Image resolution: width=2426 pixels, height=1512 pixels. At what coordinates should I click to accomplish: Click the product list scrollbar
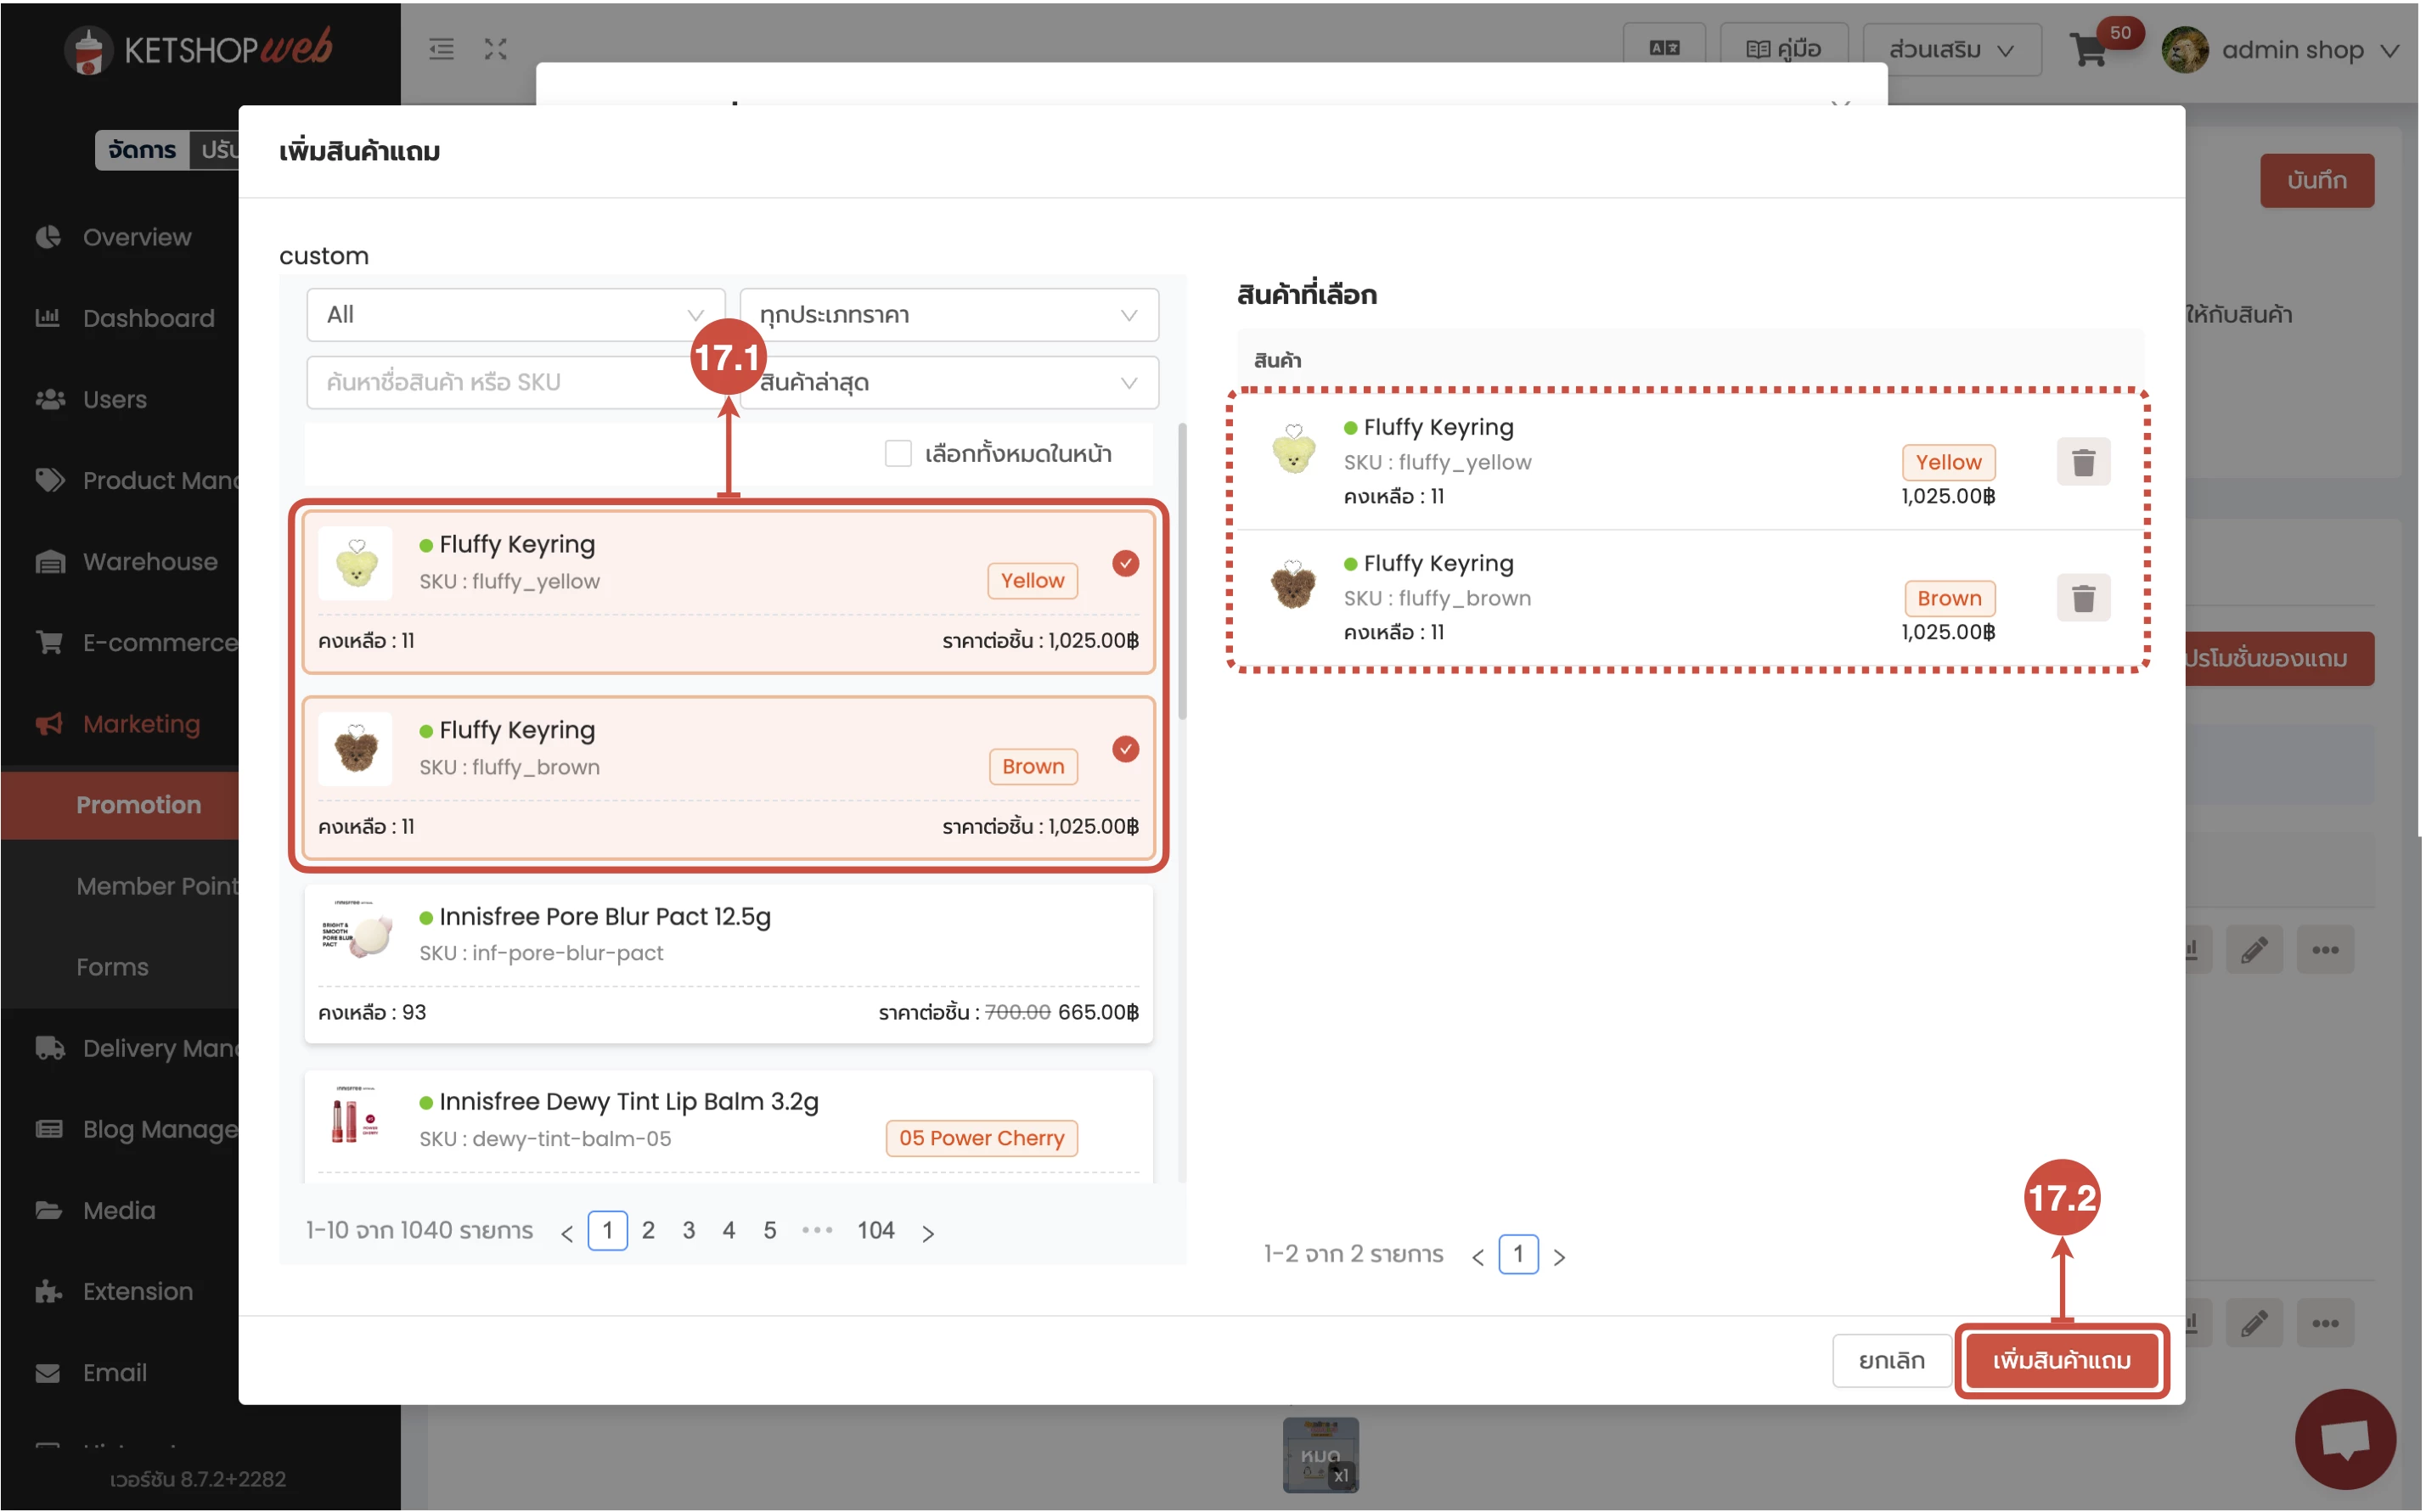(x=1181, y=570)
